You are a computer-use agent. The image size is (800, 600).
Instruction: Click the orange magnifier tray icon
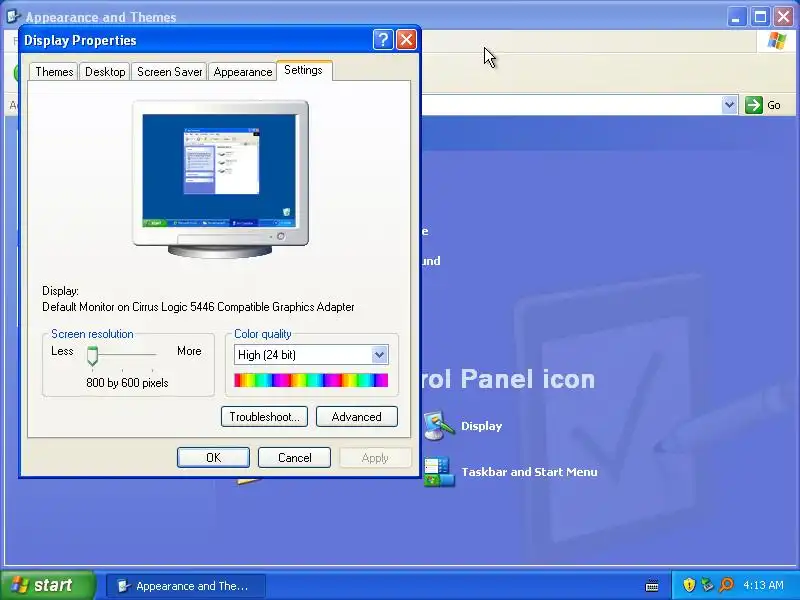(726, 585)
